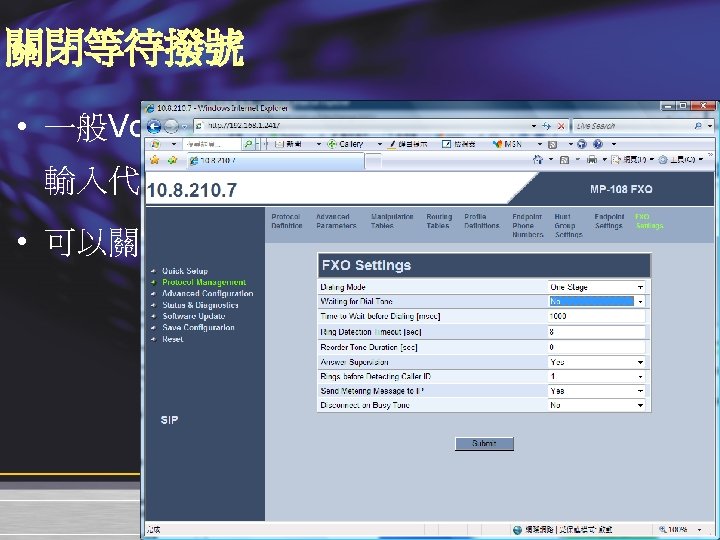
Task: Click the Add to Favorites icon
Action: click(173, 160)
